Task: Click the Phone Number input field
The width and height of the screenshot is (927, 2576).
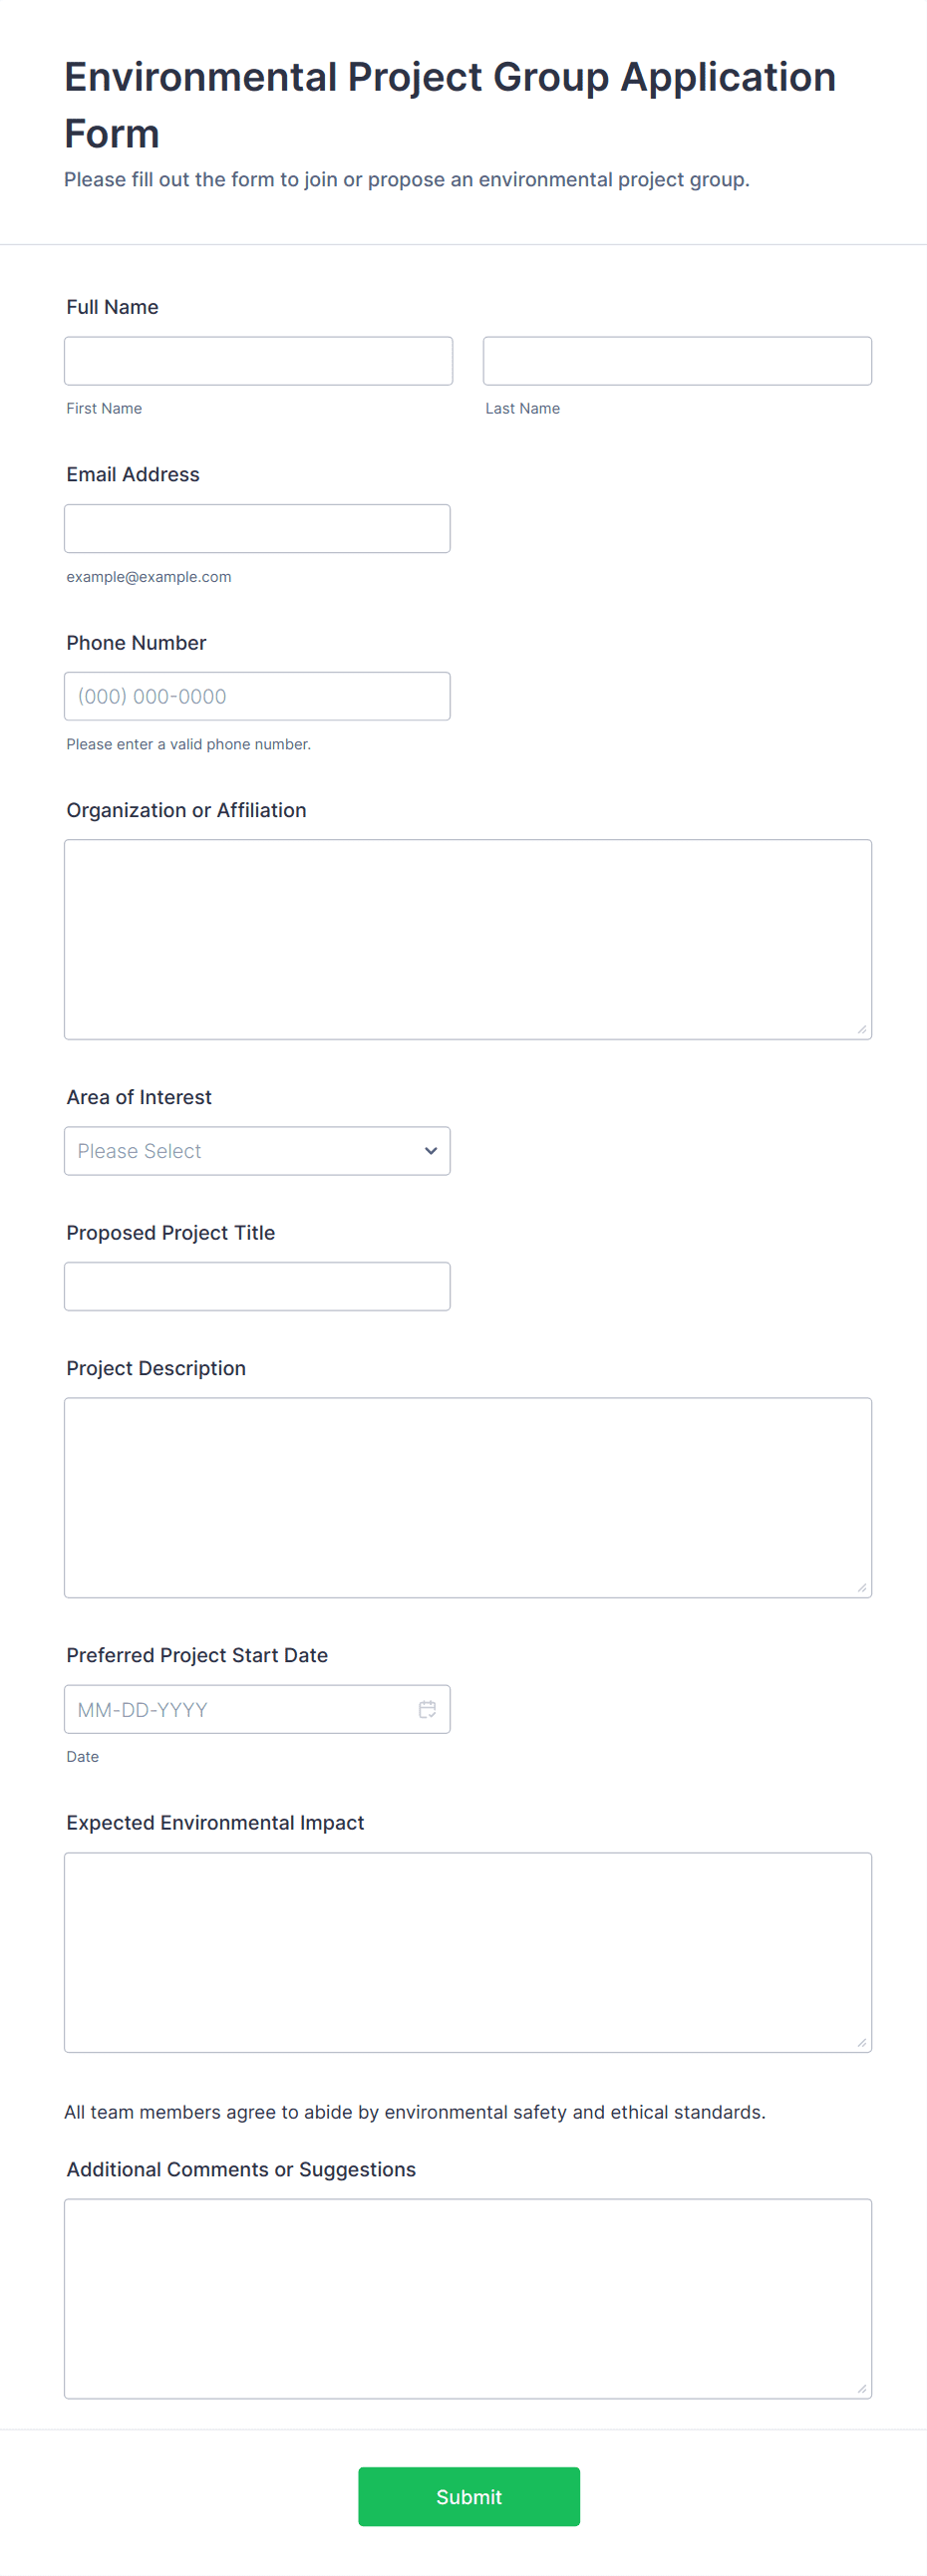Action: tap(256, 696)
